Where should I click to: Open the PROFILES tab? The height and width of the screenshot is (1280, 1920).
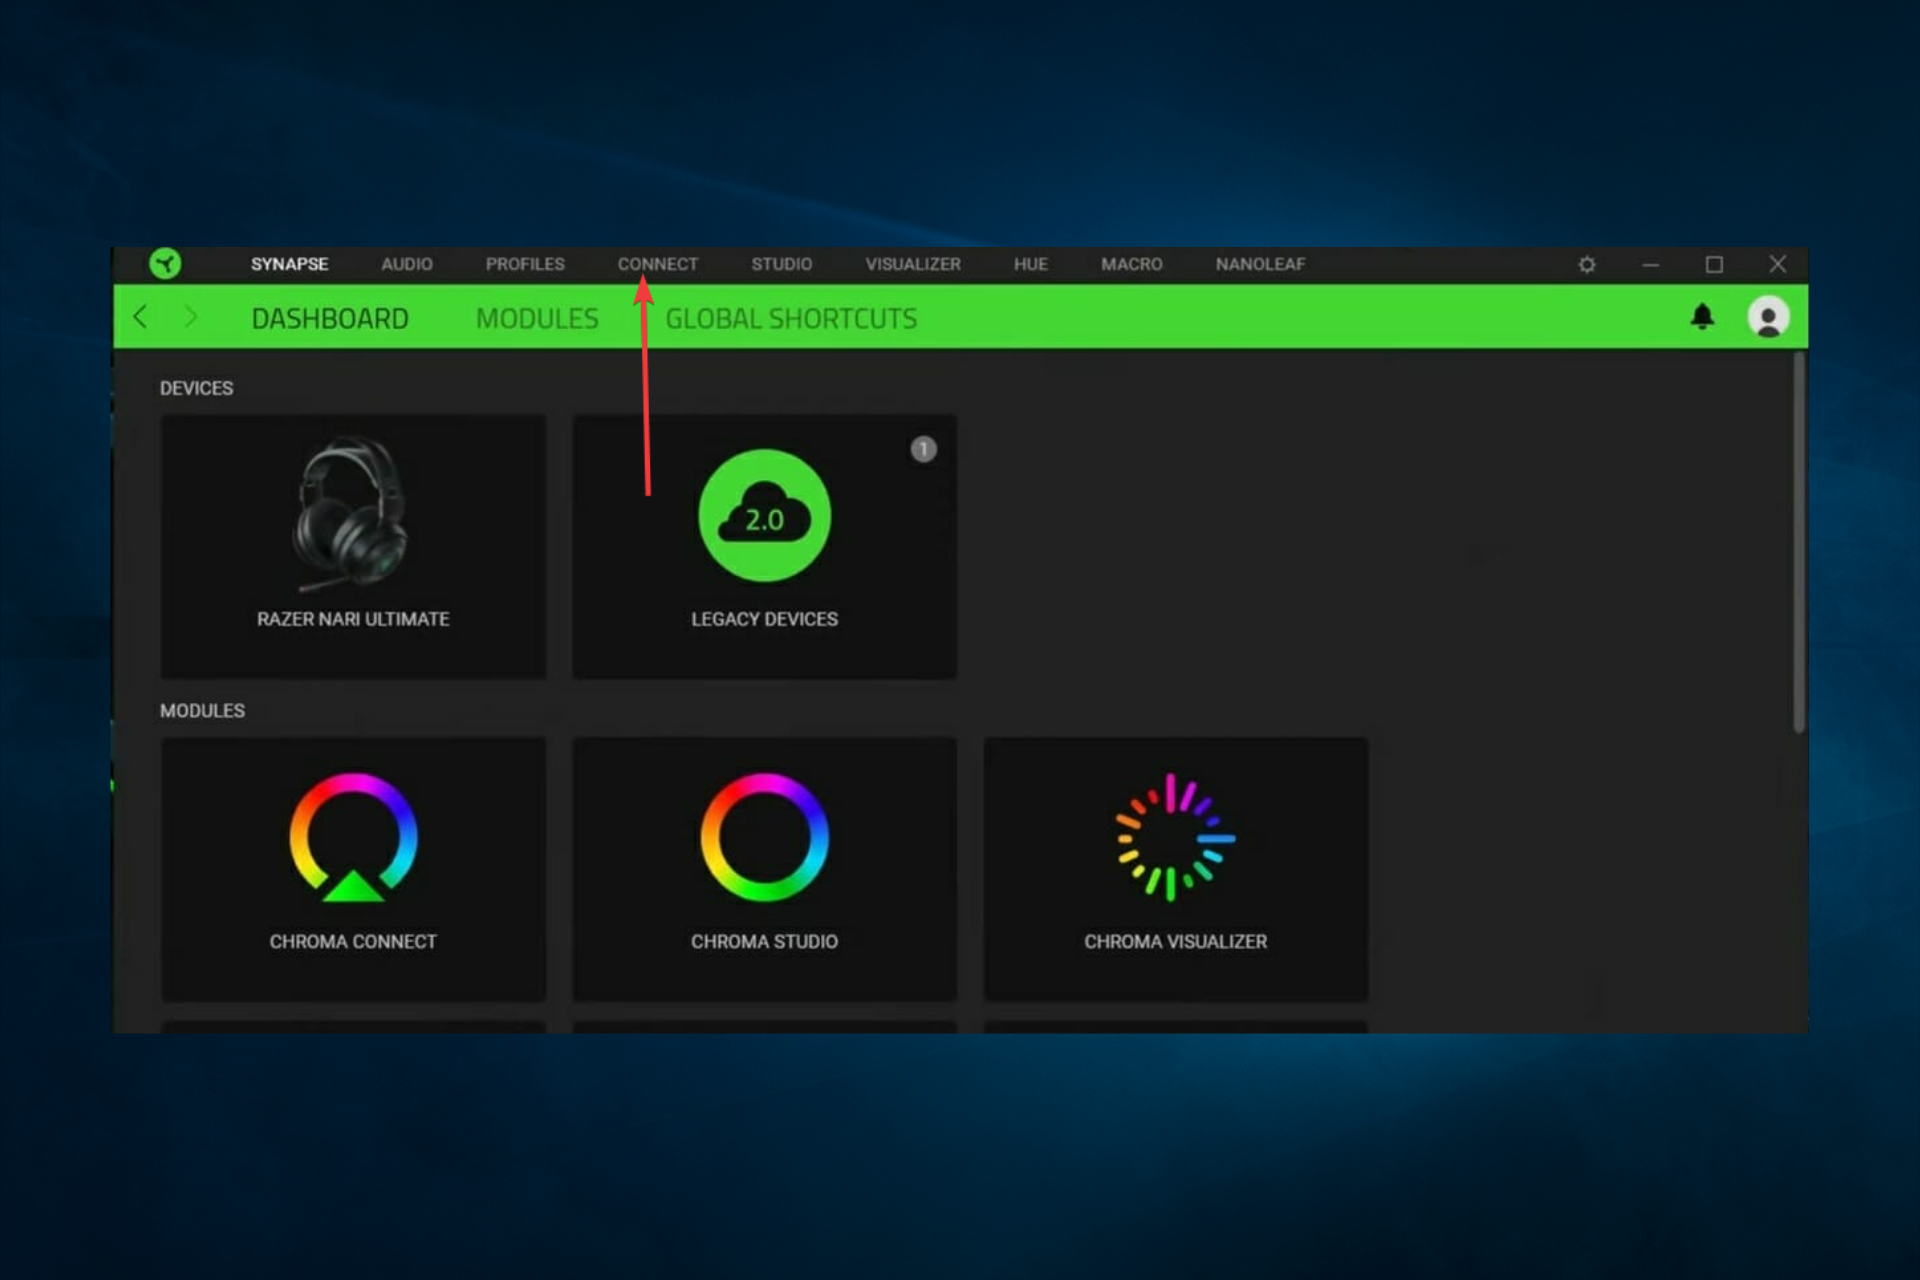pyautogui.click(x=525, y=264)
